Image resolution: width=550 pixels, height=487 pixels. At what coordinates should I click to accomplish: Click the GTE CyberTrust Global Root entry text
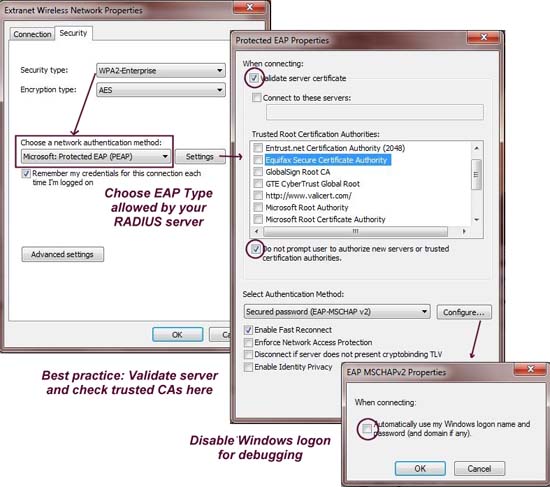tap(313, 184)
